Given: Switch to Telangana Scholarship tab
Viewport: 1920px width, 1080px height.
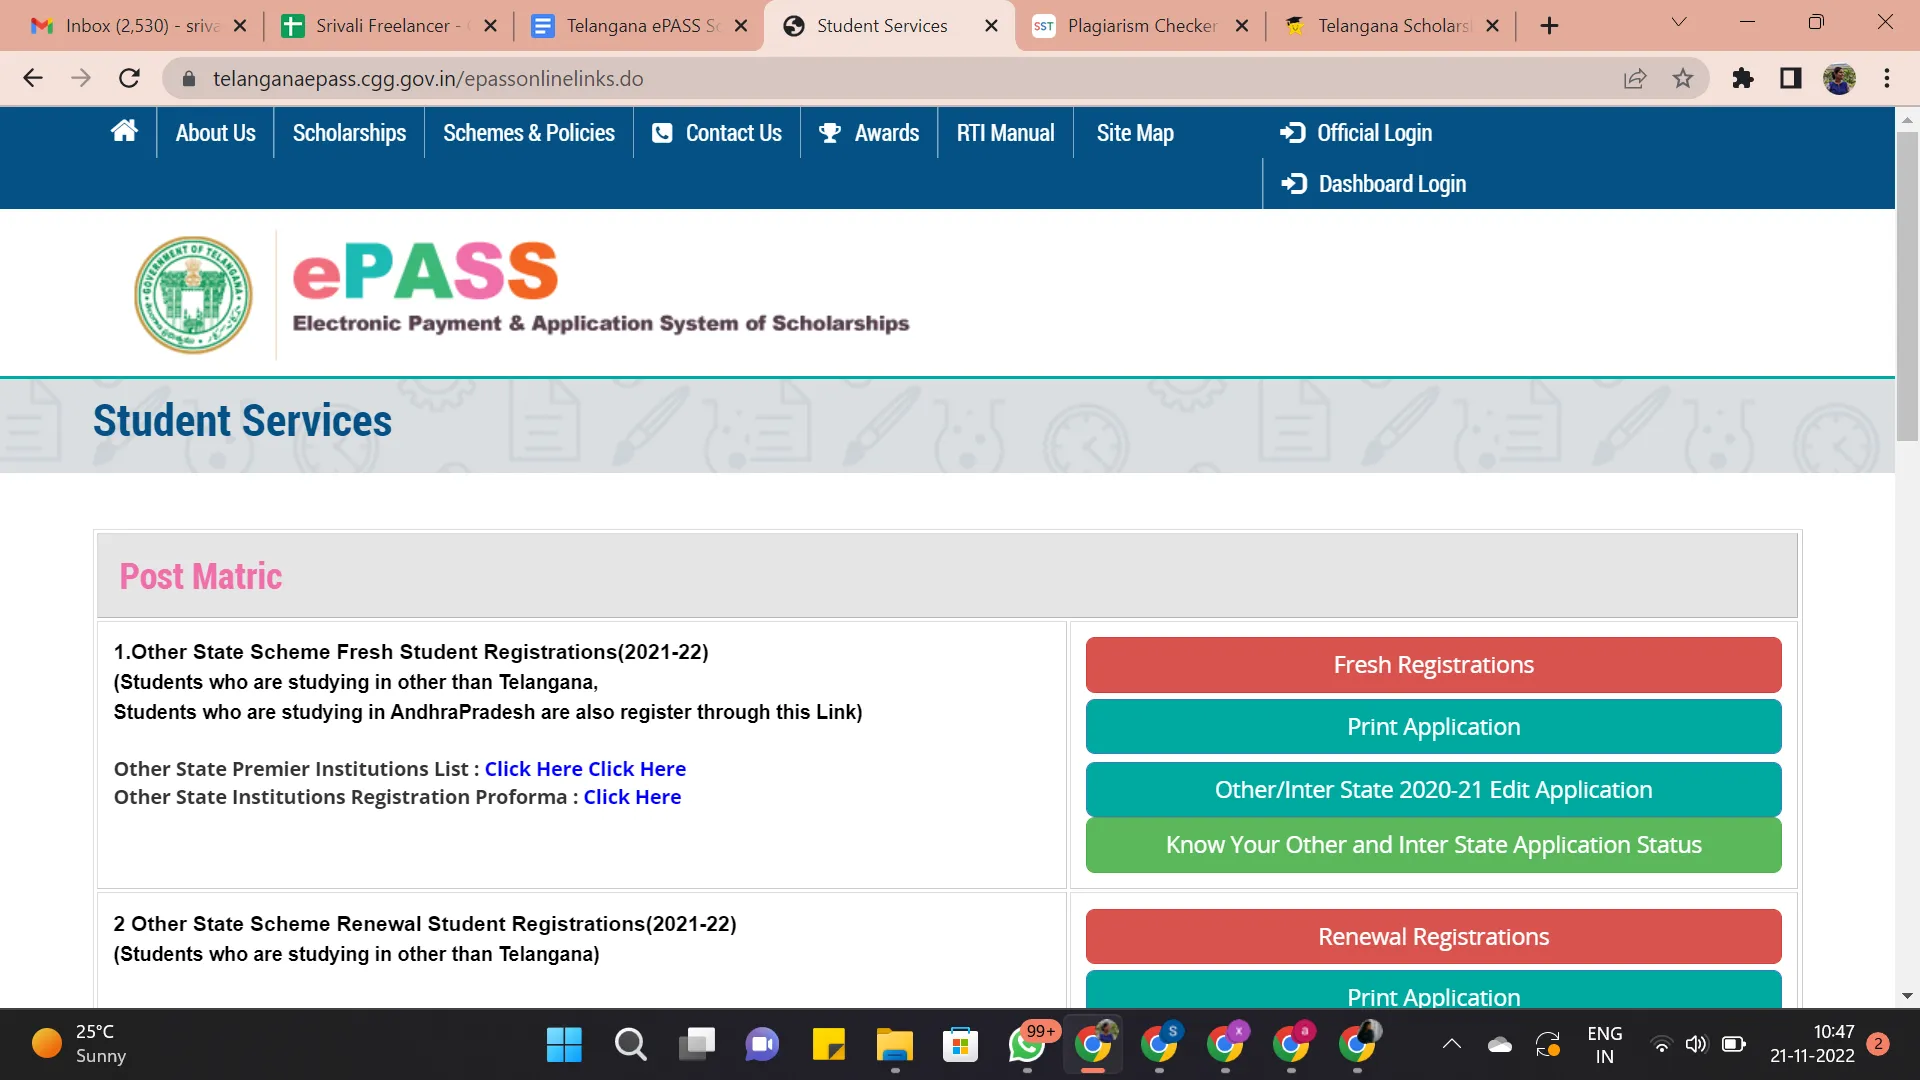Looking at the screenshot, I should [1390, 26].
